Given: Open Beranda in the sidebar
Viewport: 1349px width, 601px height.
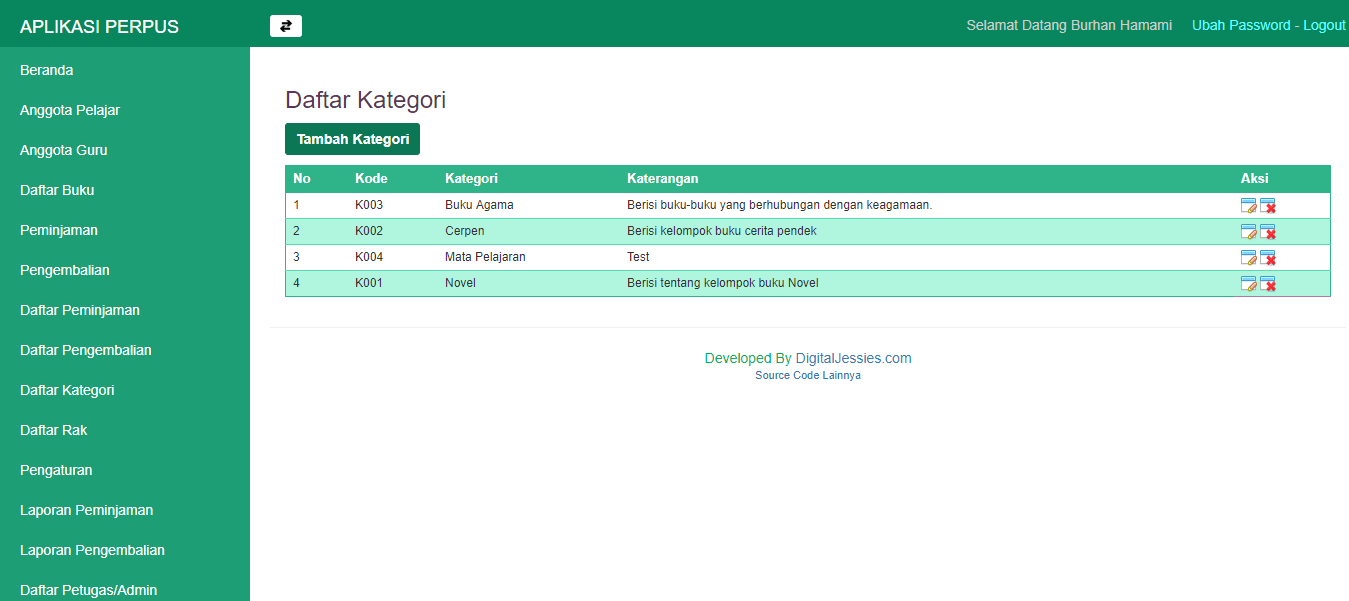Looking at the screenshot, I should click(x=47, y=70).
